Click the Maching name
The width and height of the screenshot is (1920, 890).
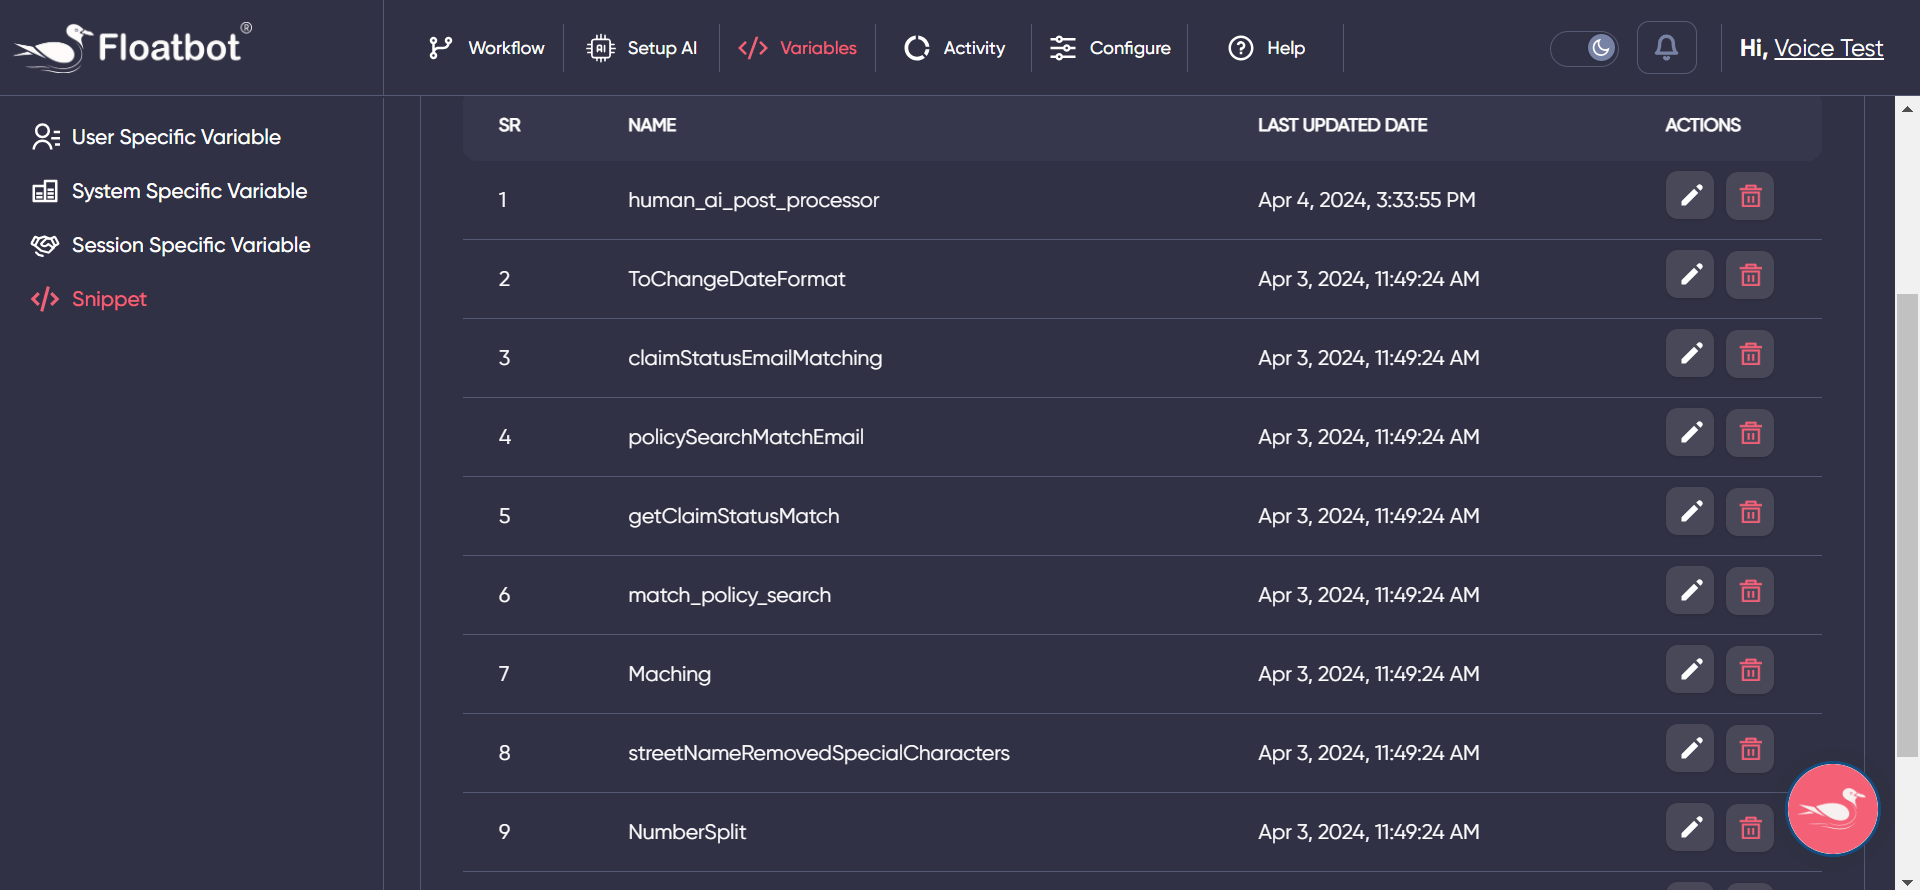[669, 674]
